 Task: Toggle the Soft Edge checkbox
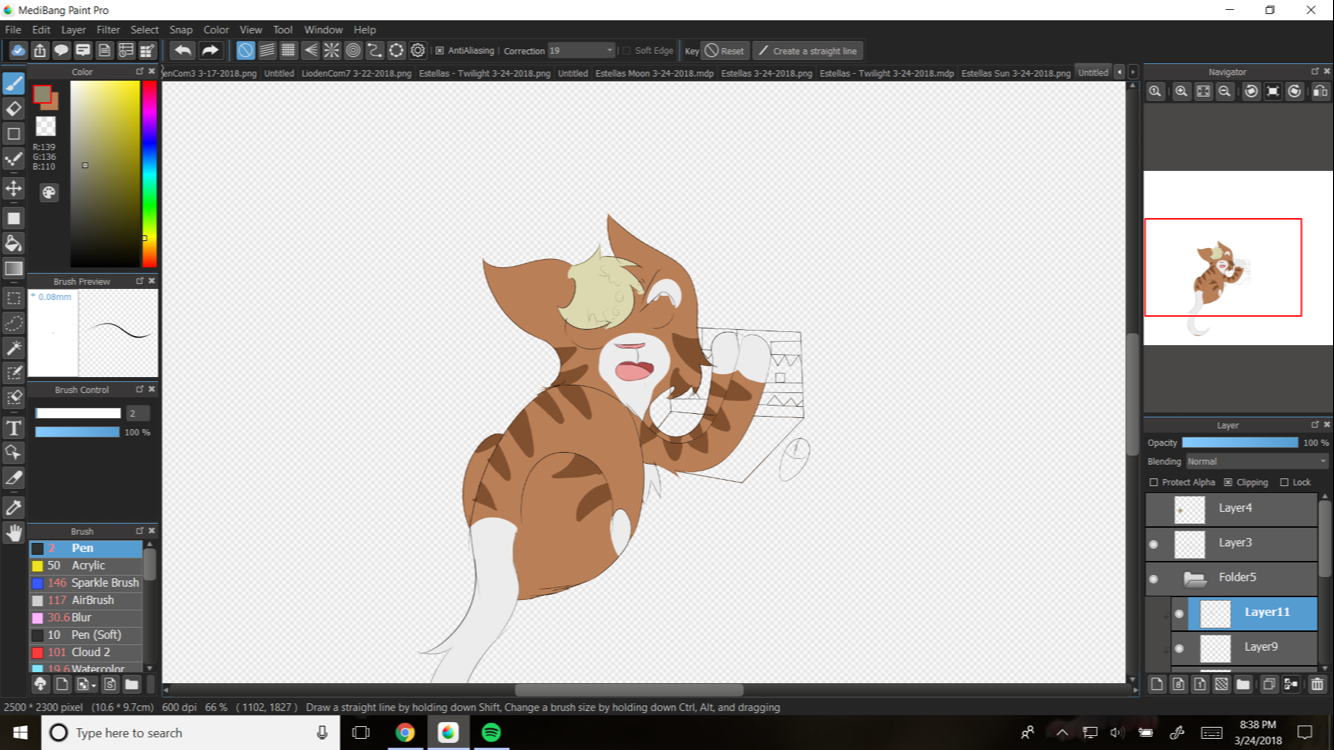coord(626,50)
